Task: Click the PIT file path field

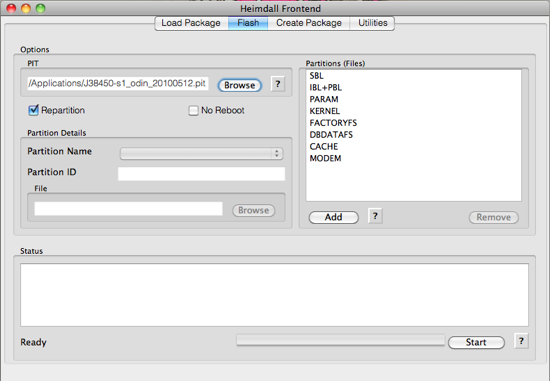Action: 118,83
